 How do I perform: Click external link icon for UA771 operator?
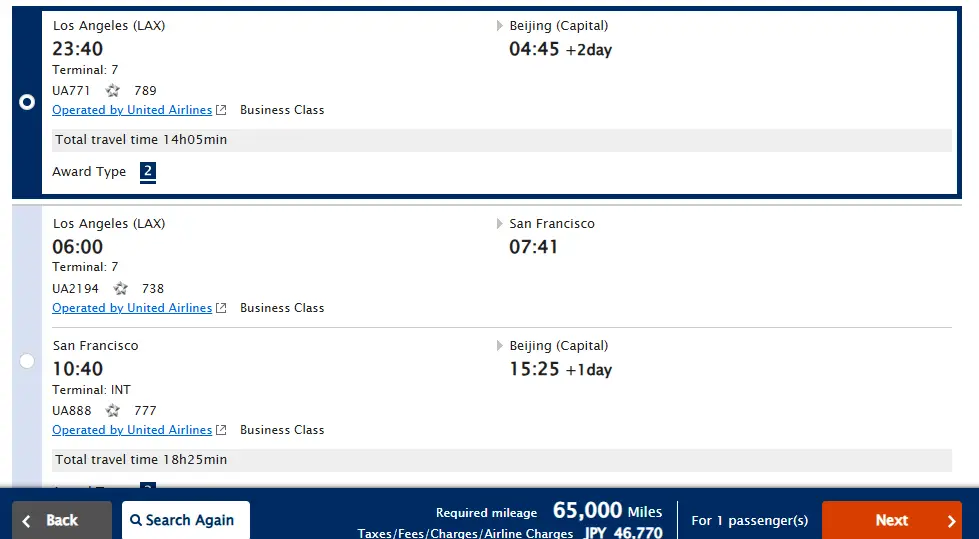coord(221,110)
